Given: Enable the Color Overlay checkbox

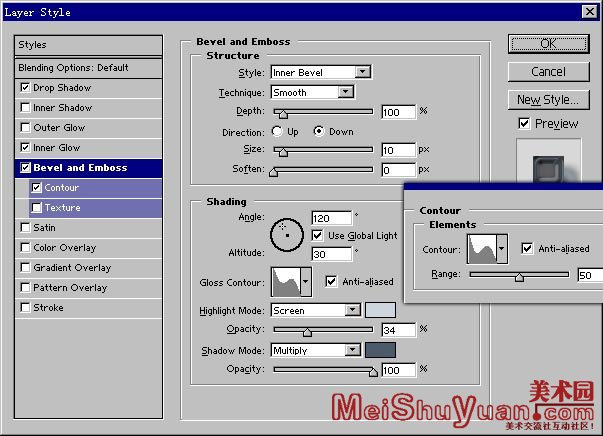Looking at the screenshot, I should tap(25, 248).
